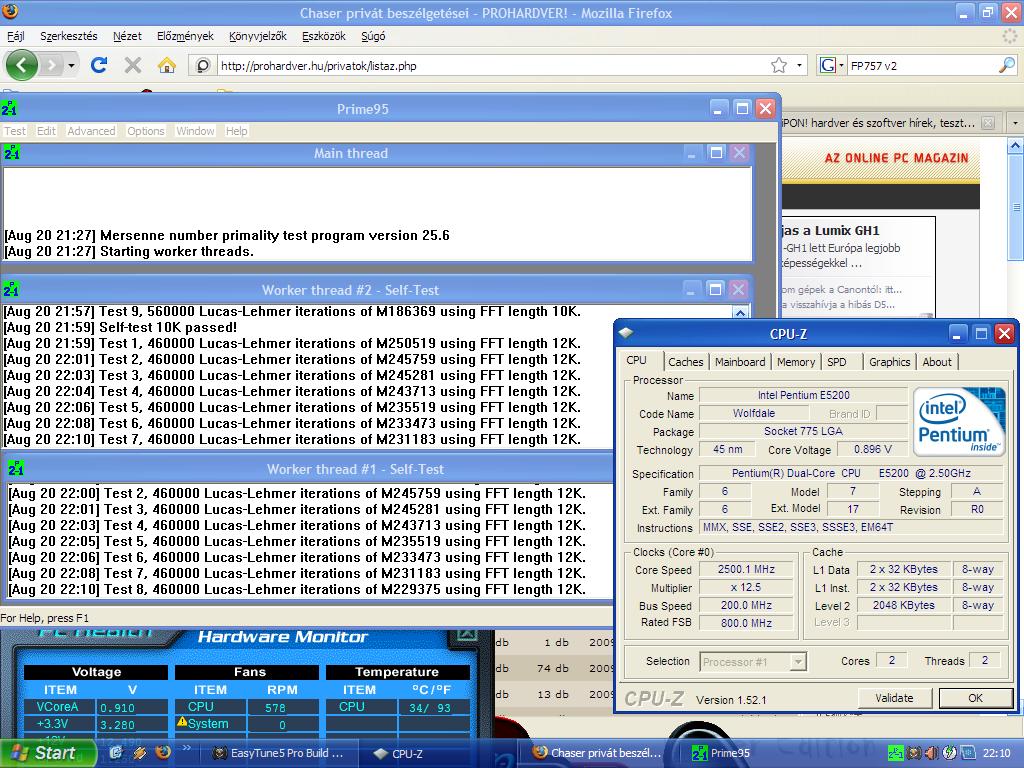Viewport: 1024px width, 768px height.
Task: Click Main thread window icon
Action: [x=12, y=152]
